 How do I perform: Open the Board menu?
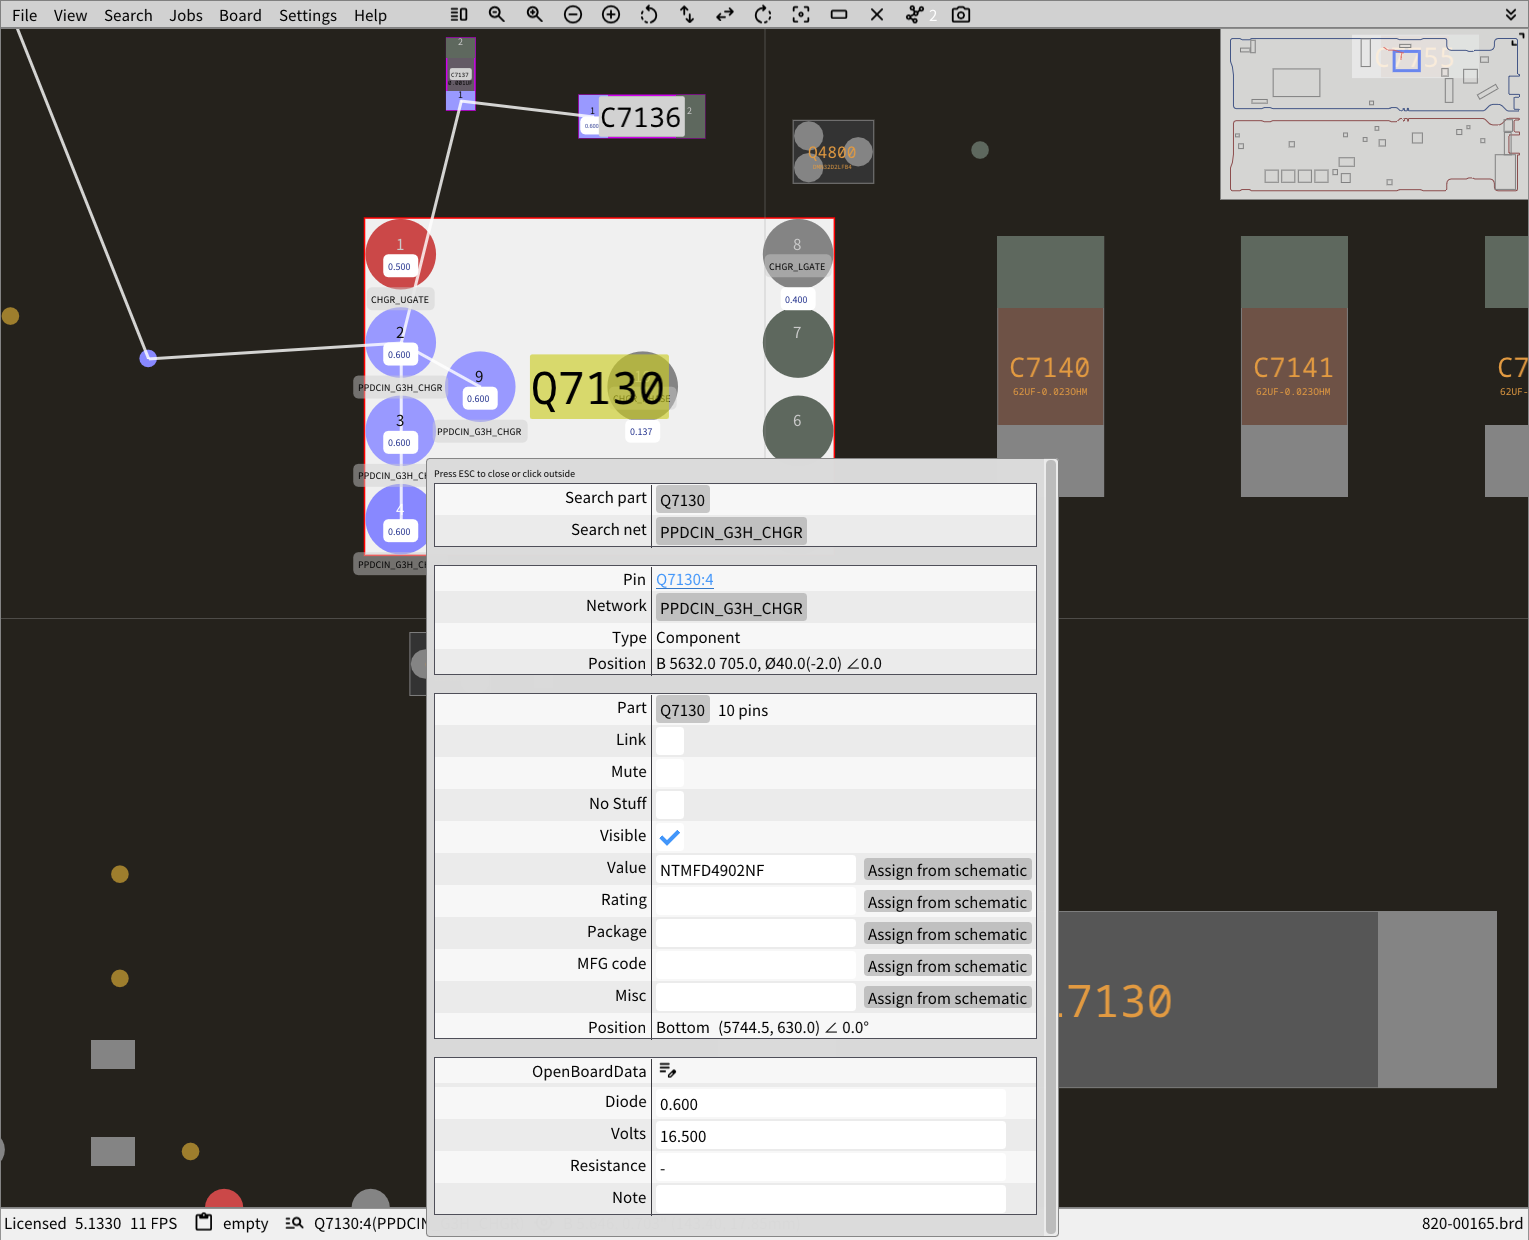coord(240,15)
